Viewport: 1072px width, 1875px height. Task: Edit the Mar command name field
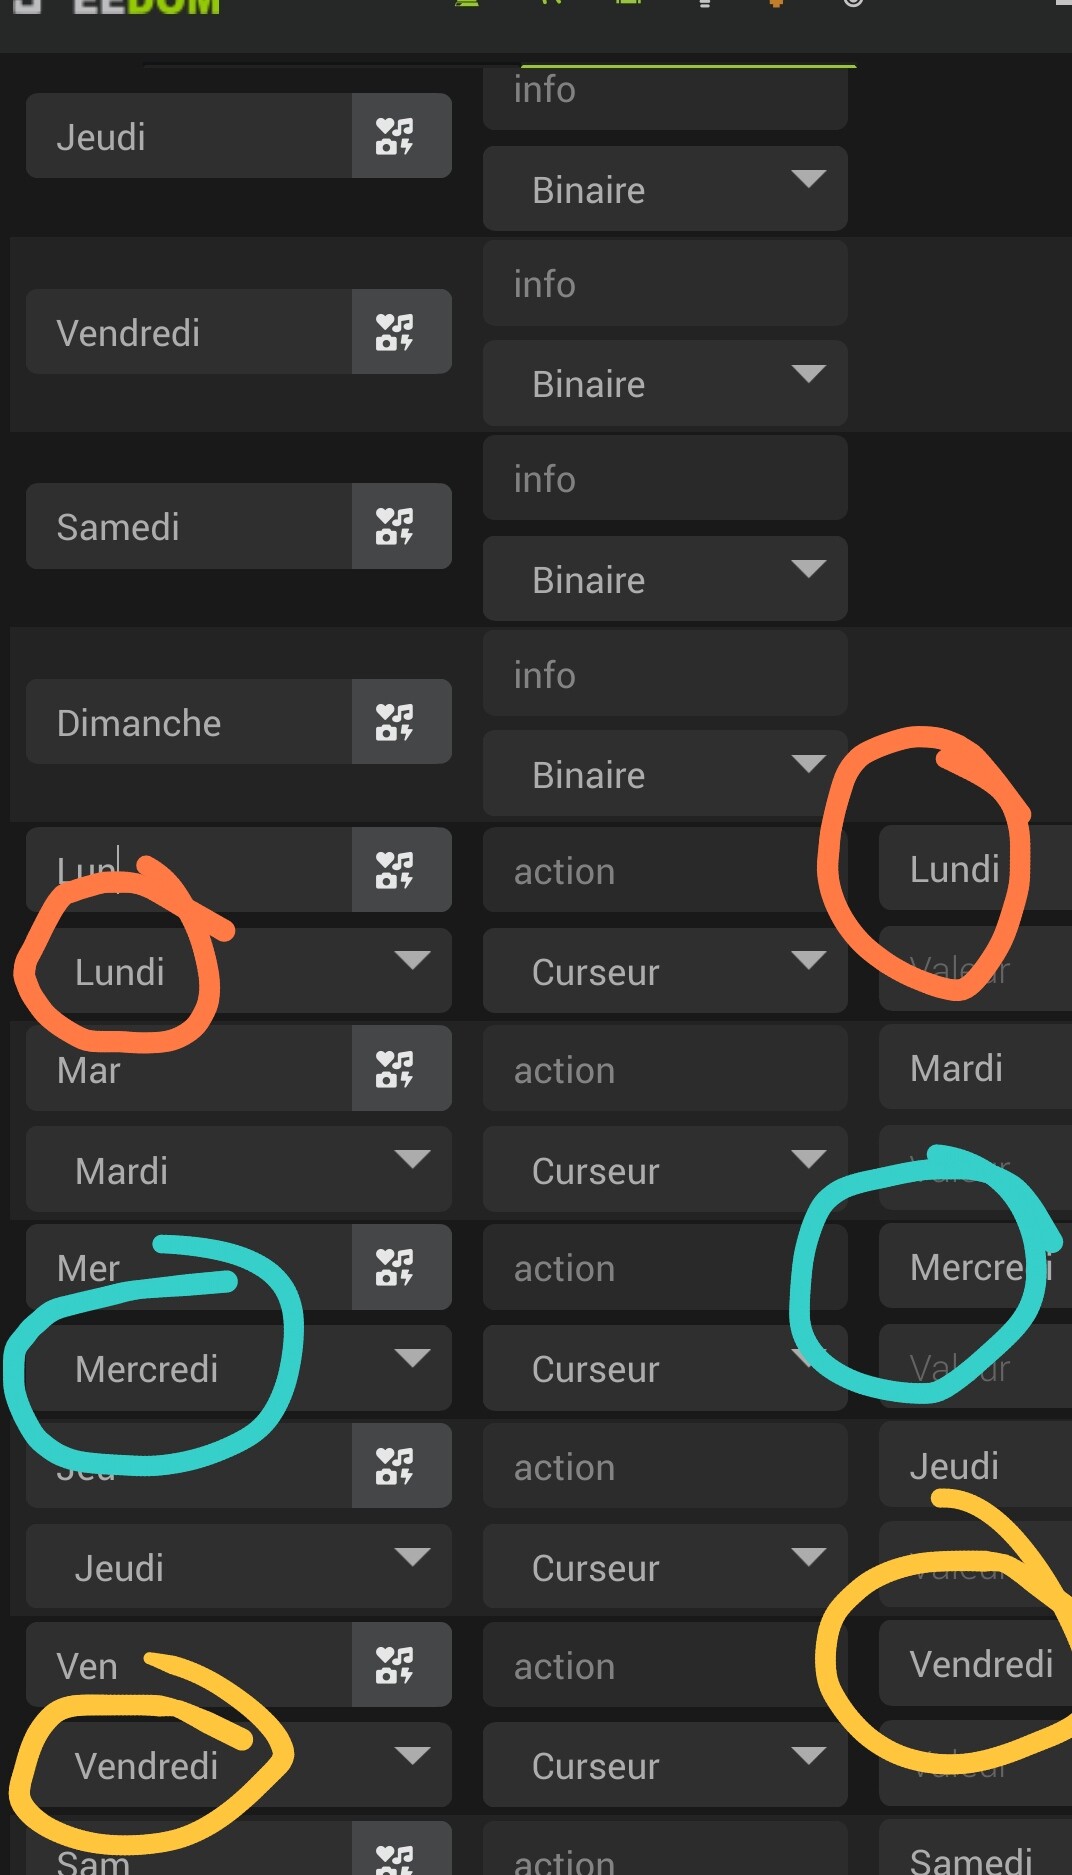[x=189, y=1068]
